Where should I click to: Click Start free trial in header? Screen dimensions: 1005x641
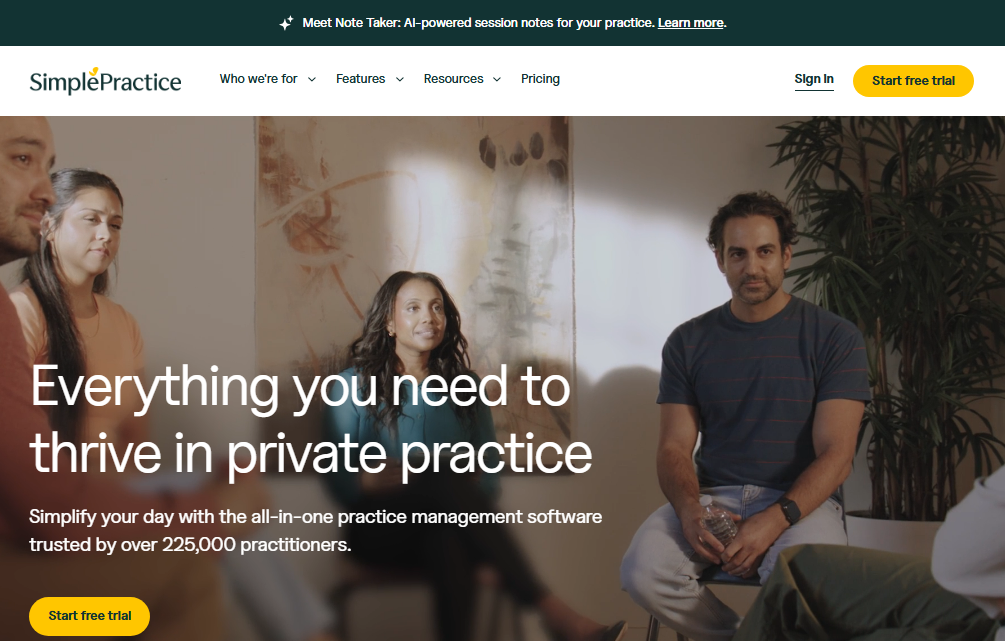(913, 81)
